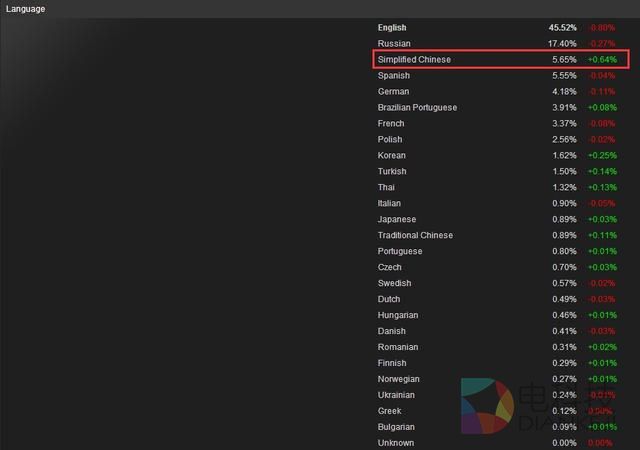Screen dimensions: 640x450
Task: Click the +0.08% Brazilian Portuguese change
Action: [602, 107]
